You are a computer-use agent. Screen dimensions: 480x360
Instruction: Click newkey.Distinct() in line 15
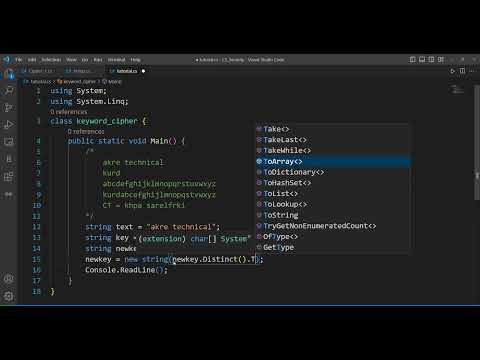pyautogui.click(x=209, y=259)
